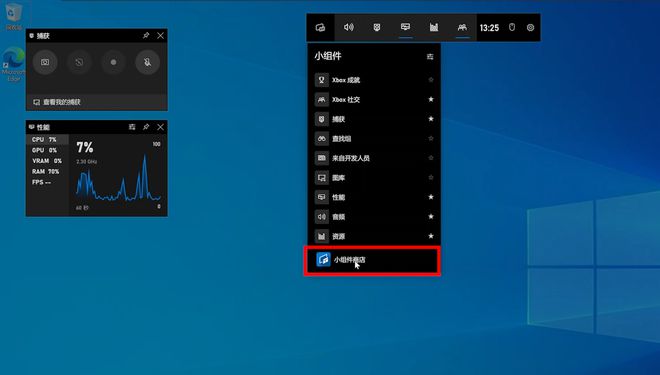This screenshot has width=660, height=375.
Task: Open the 查找组 widget row
Action: [374, 138]
